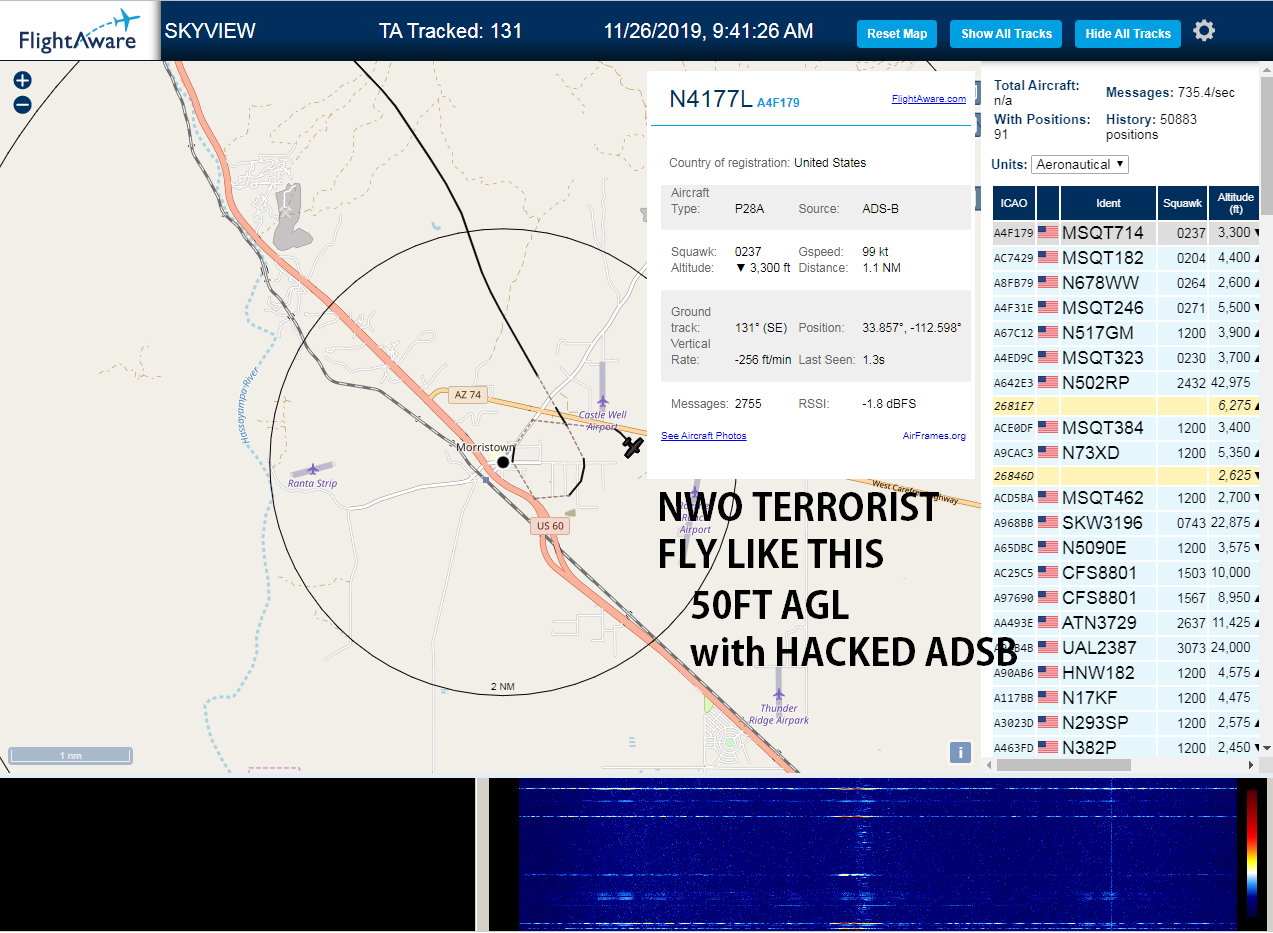Select the 26846D unidentified aircraft row

tap(1126, 476)
